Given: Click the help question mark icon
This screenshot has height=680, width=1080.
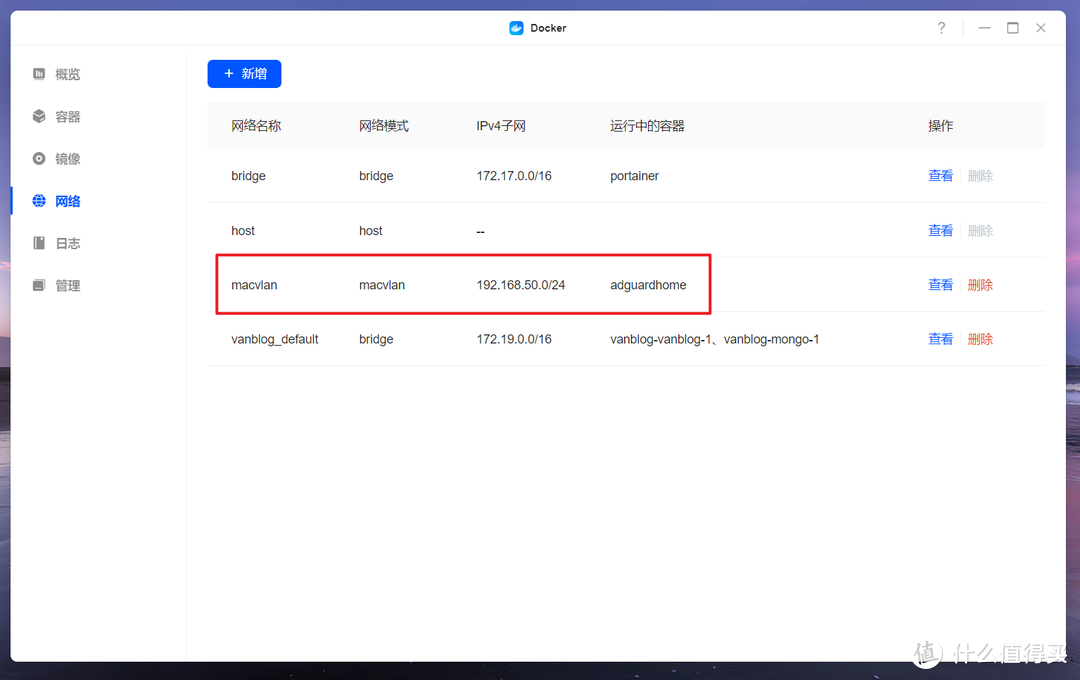Looking at the screenshot, I should pos(941,28).
